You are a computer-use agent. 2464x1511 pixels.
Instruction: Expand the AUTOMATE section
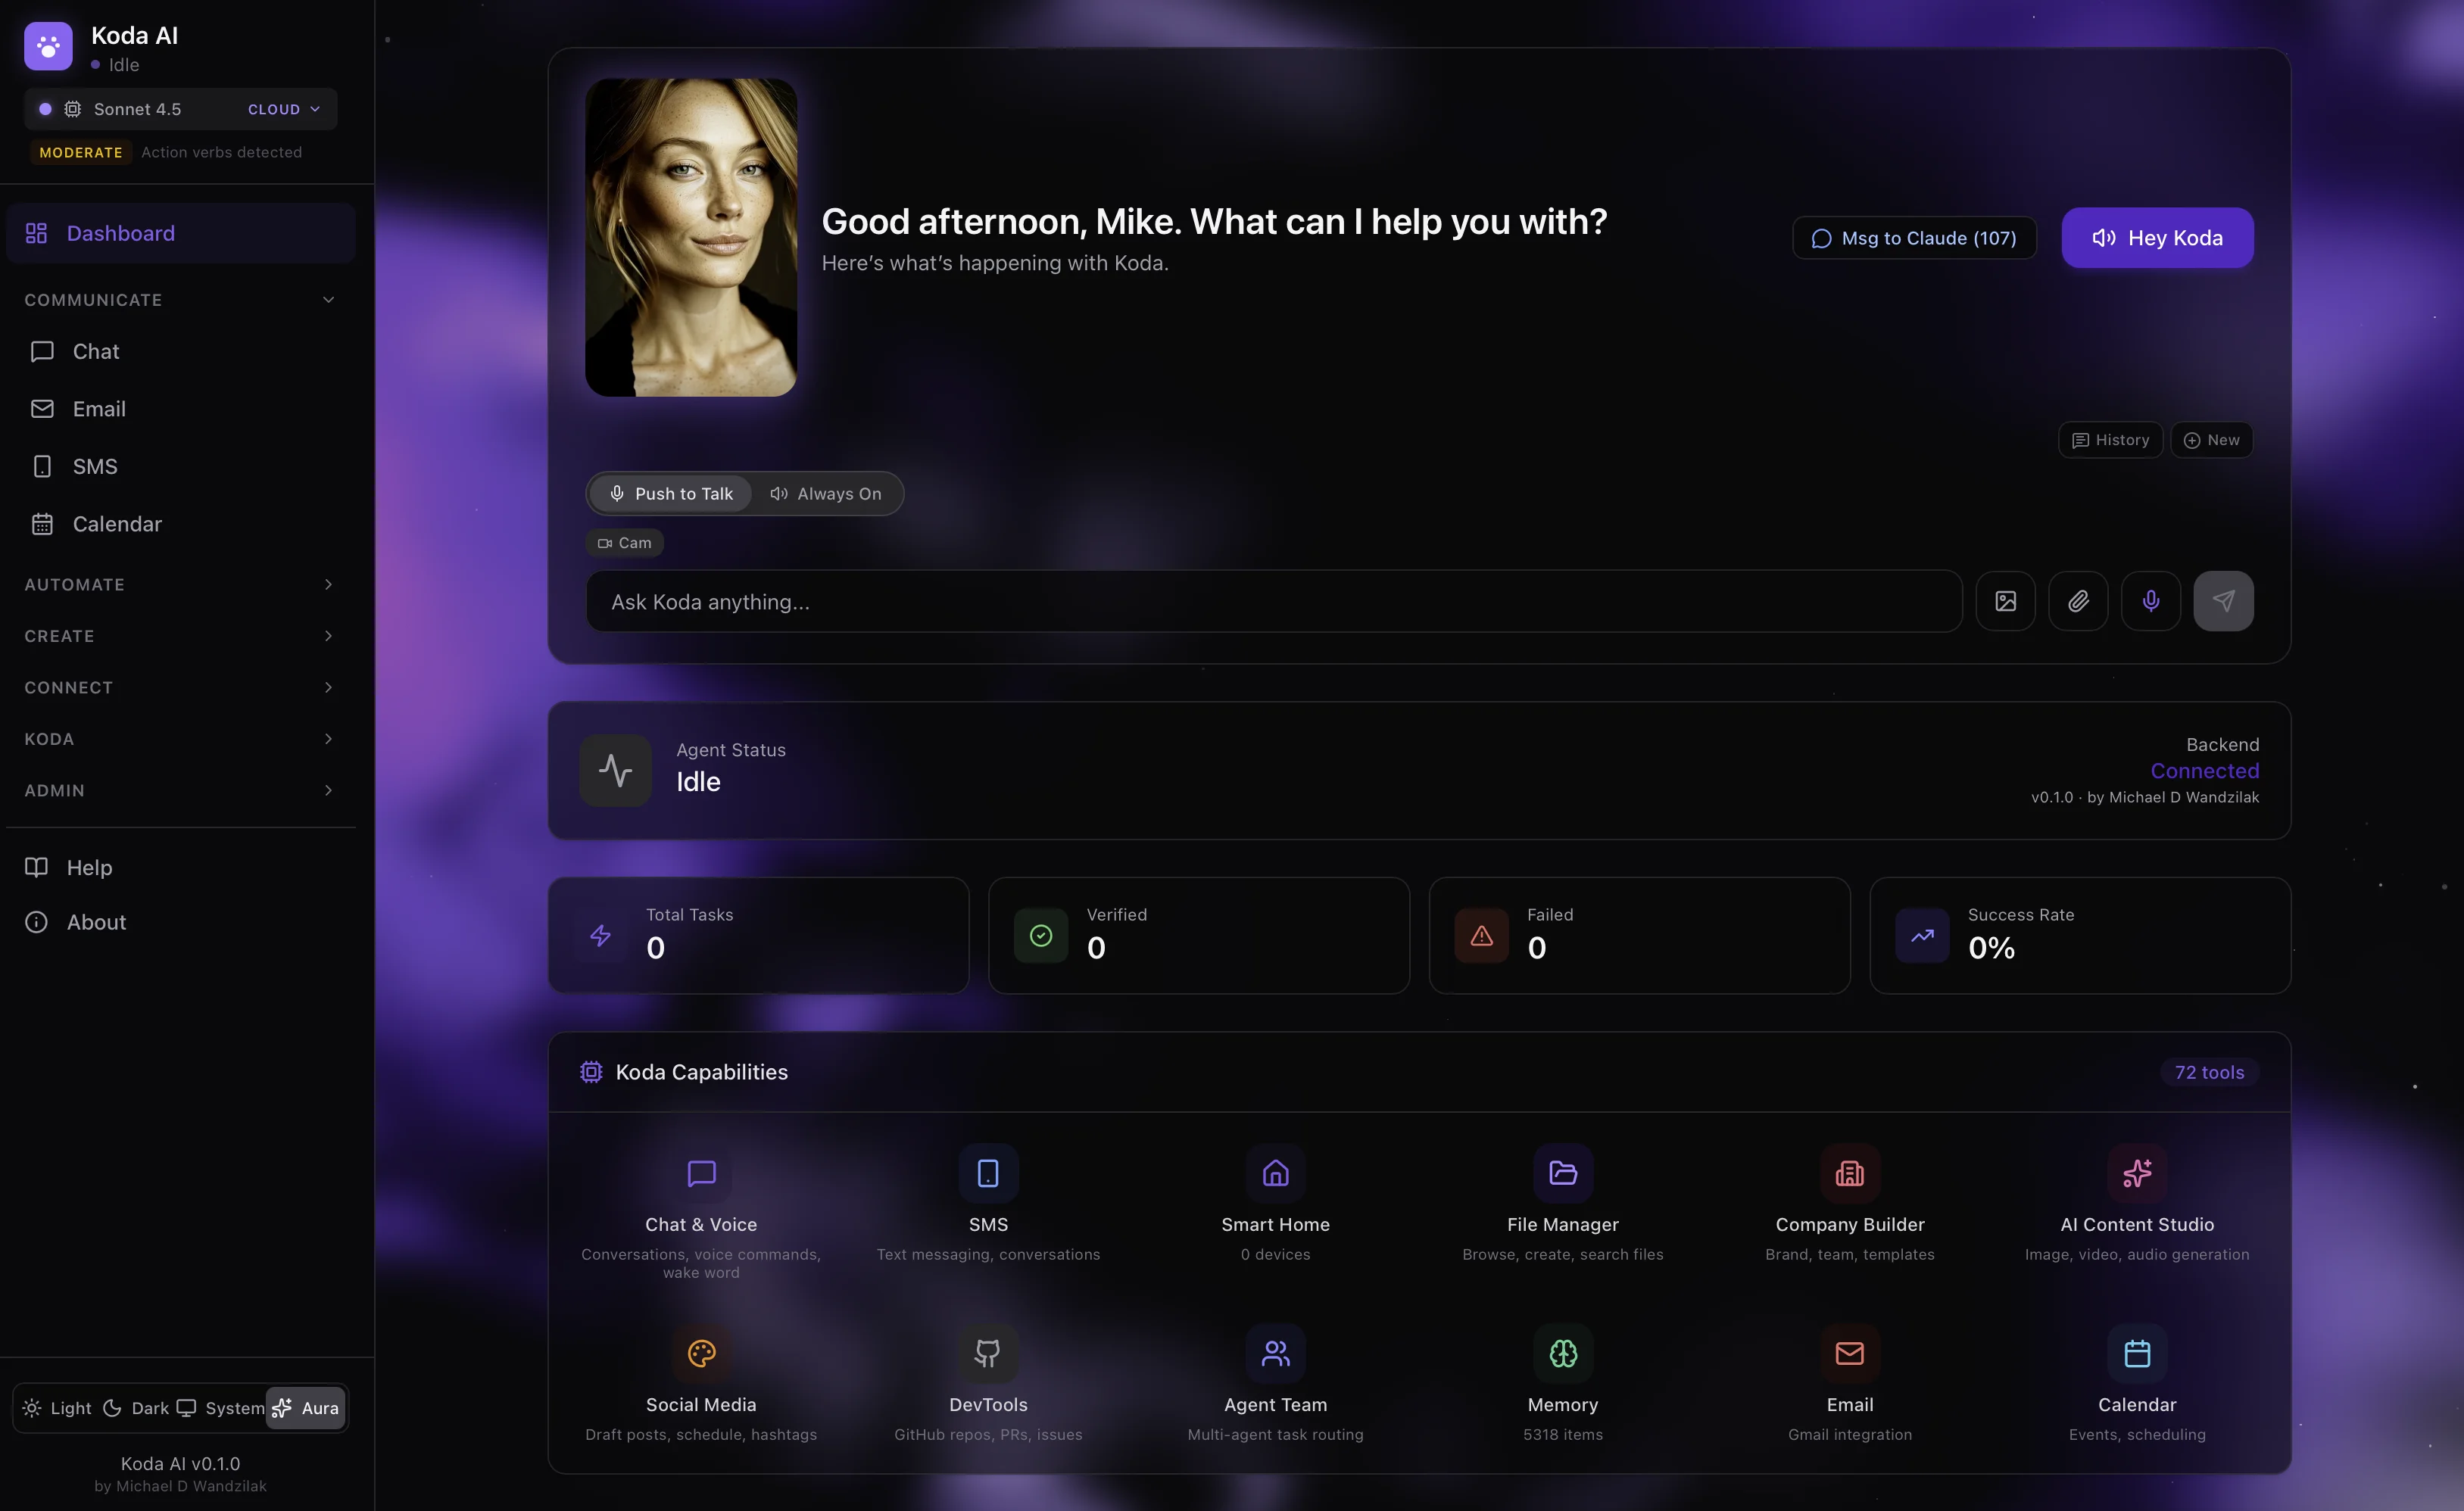pos(181,584)
